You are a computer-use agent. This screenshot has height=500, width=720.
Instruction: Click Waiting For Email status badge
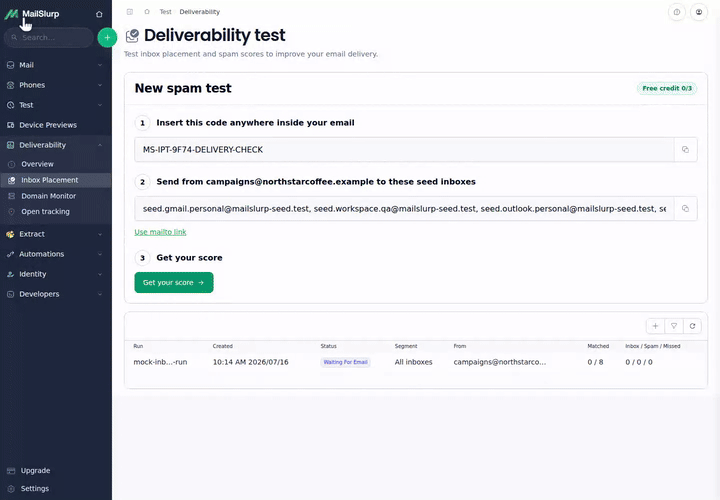[x=345, y=362]
